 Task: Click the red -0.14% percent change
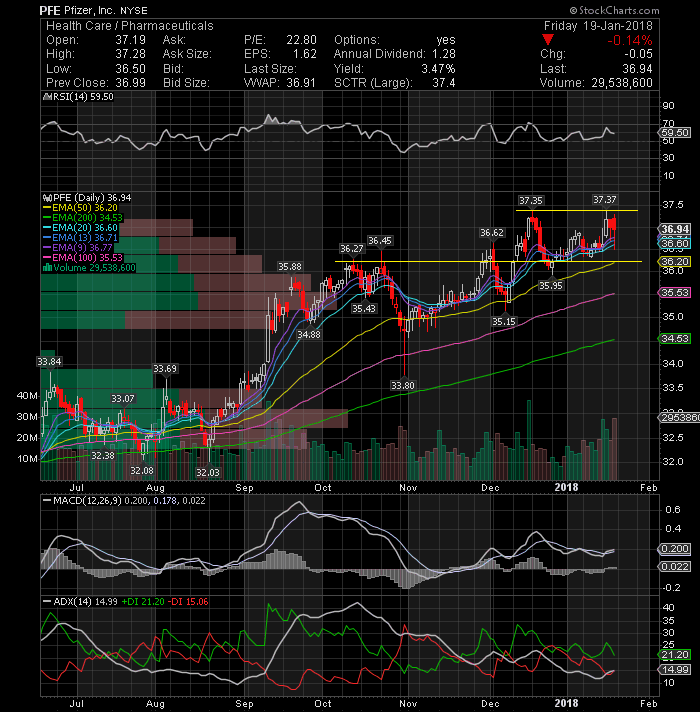tap(630, 40)
